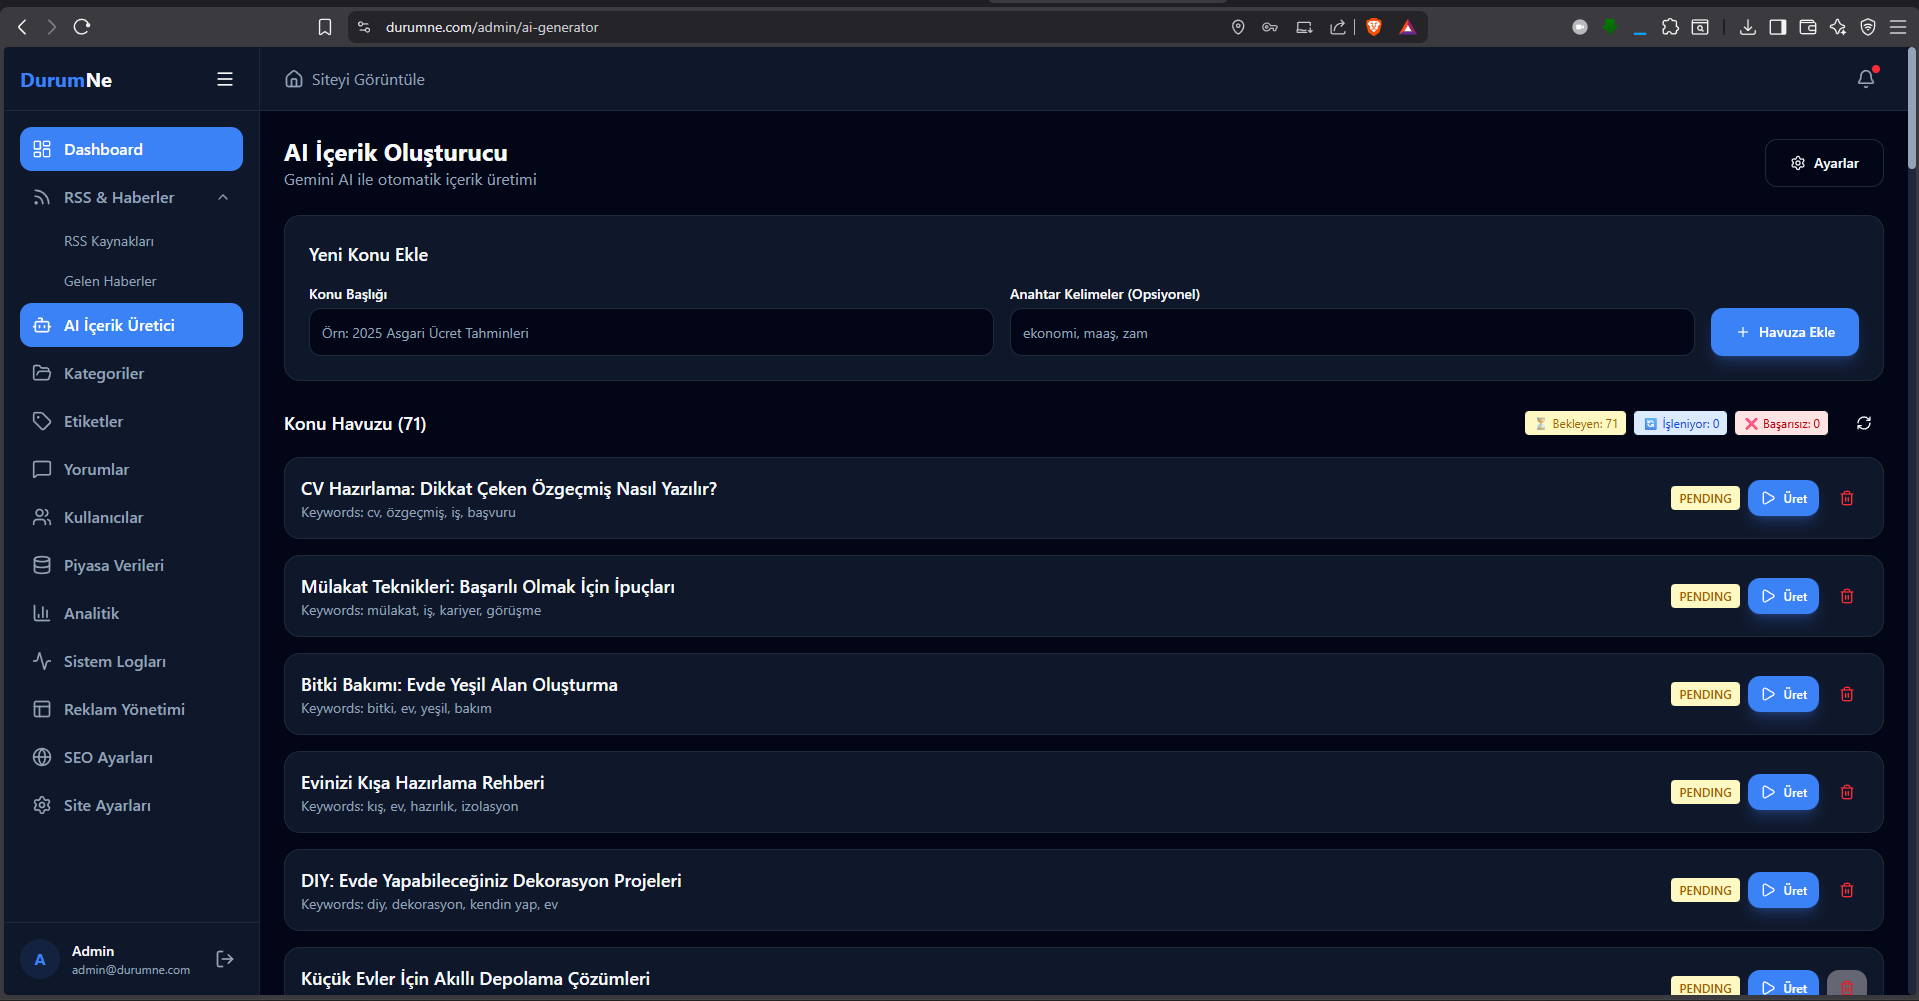Screen dimensions: 1919x1001
Task: Log out using the sidebar exit icon
Action: (x=225, y=959)
